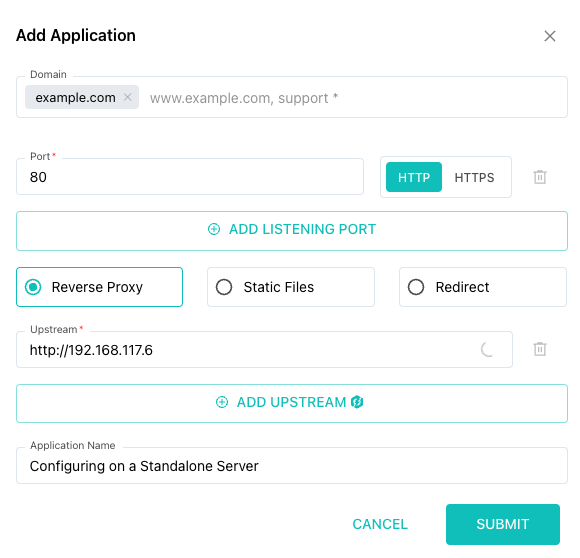Switch protocol to HTTP
This screenshot has width=580, height=558.
click(x=414, y=177)
